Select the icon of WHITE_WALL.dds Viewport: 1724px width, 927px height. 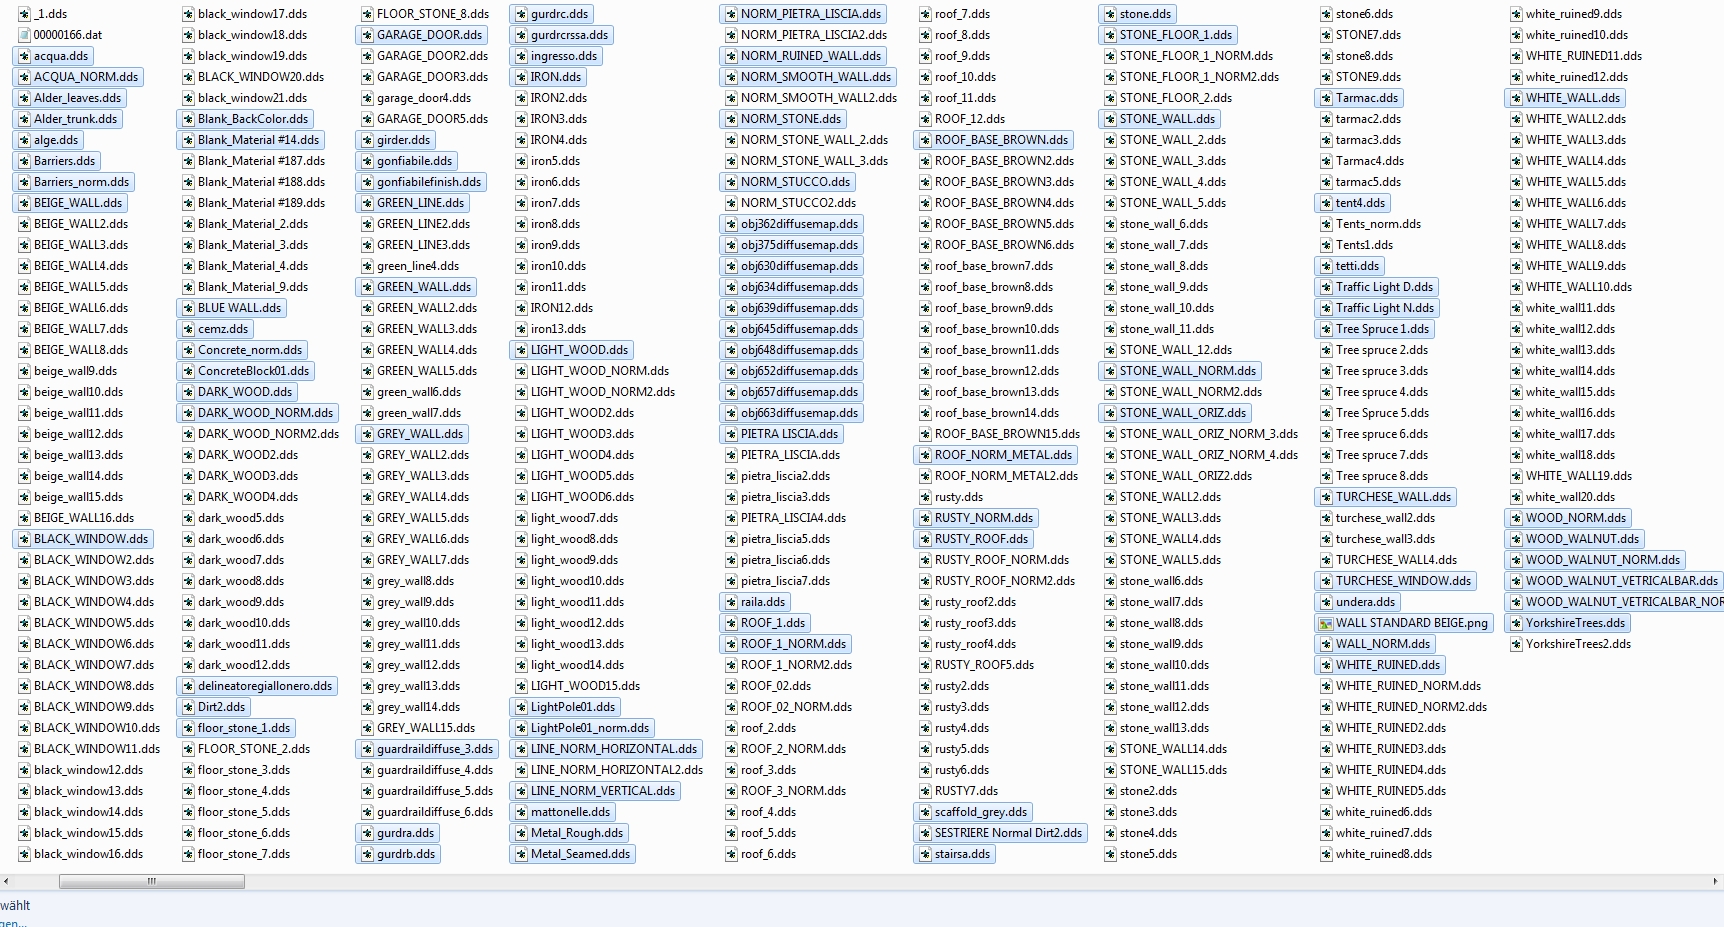pyautogui.click(x=1516, y=98)
